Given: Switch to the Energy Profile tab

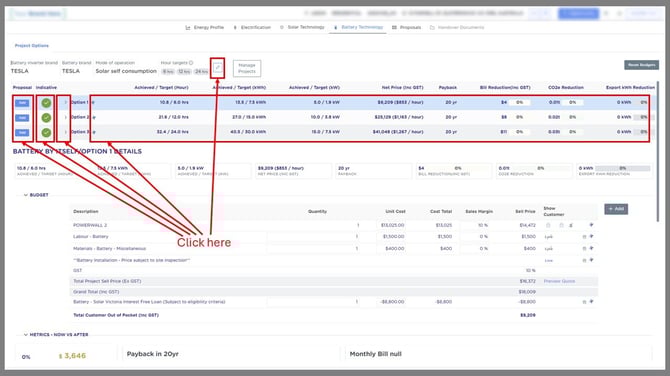Looking at the screenshot, I should click(205, 27).
